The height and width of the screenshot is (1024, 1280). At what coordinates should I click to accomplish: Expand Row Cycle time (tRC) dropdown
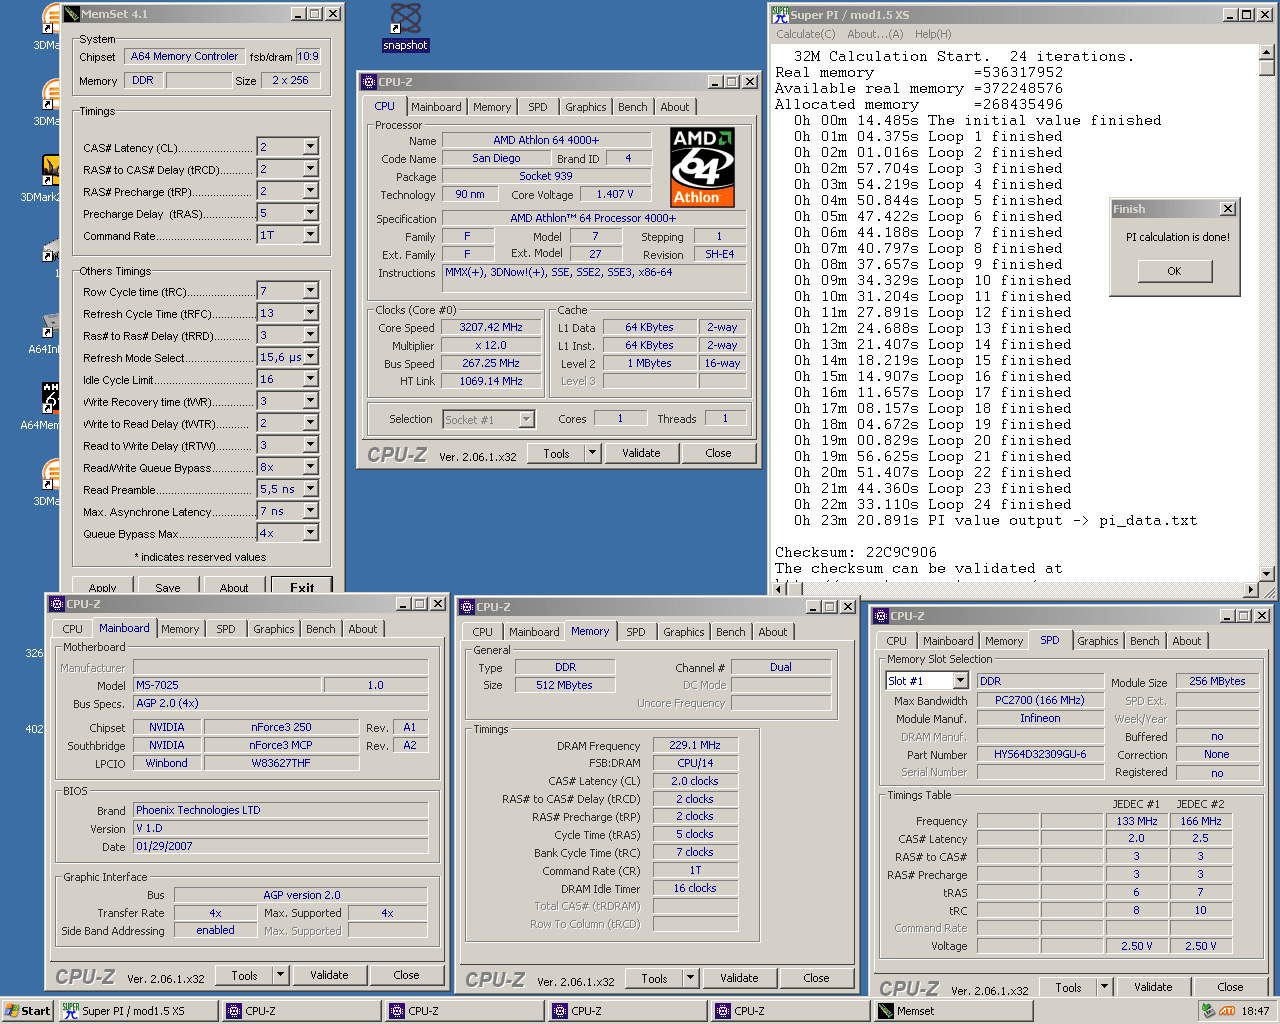point(310,291)
